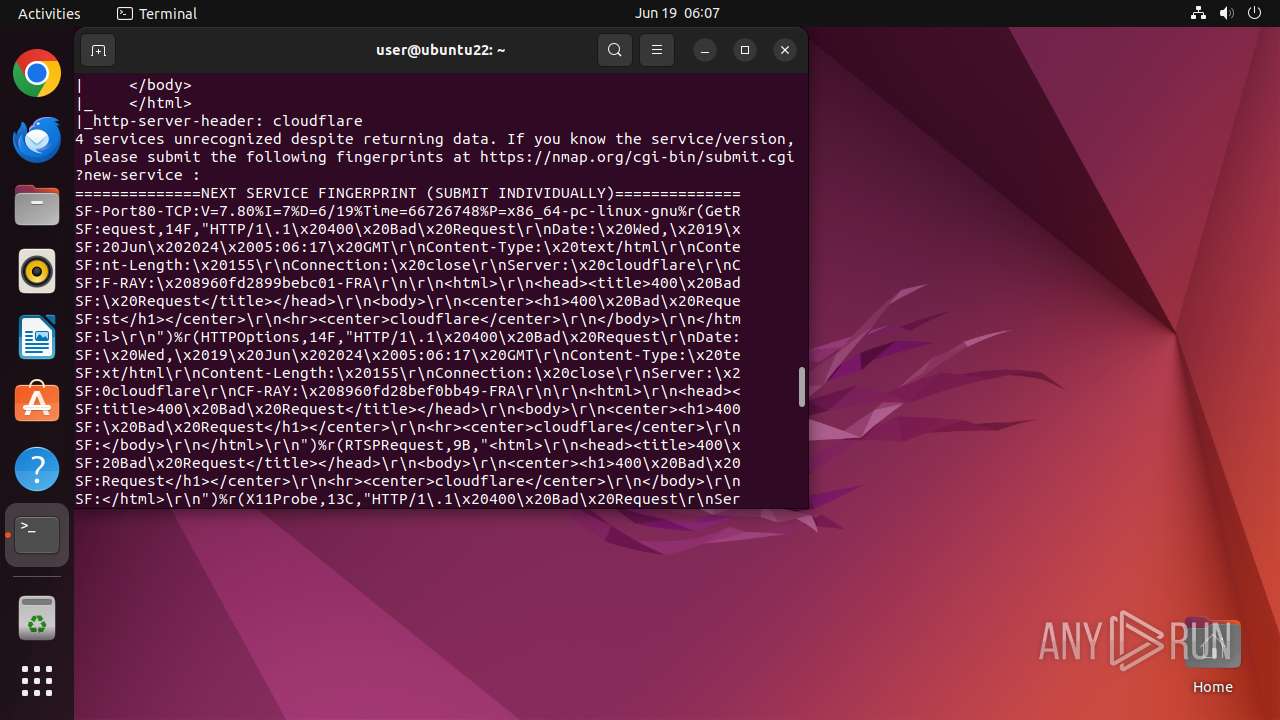Select the Terminal icon in the dock
The width and height of the screenshot is (1280, 720).
(x=37, y=535)
